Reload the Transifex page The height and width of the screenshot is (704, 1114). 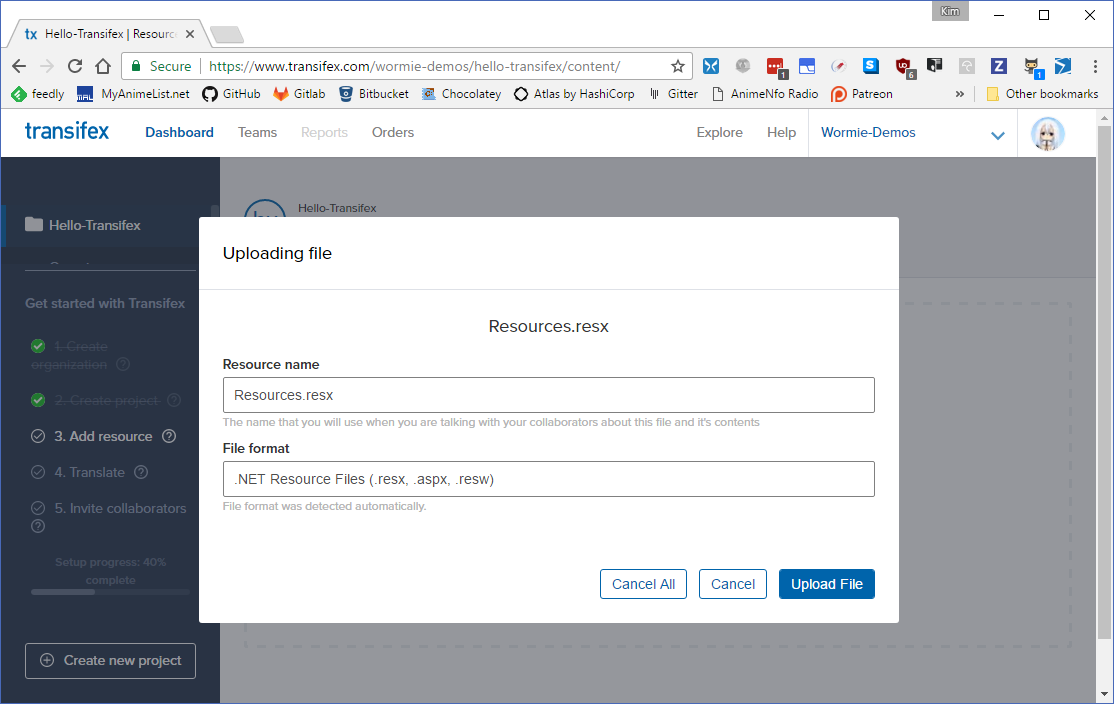[x=75, y=66]
